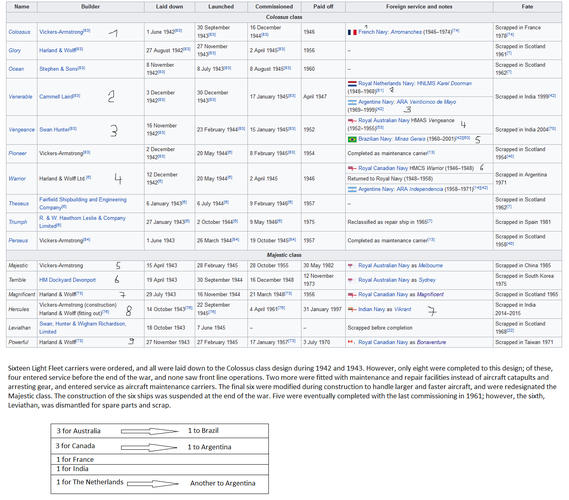Viewport: 569px width, 500px height.
Task: Open Argentine Navy ARA Independencia link
Action: (x=400, y=189)
